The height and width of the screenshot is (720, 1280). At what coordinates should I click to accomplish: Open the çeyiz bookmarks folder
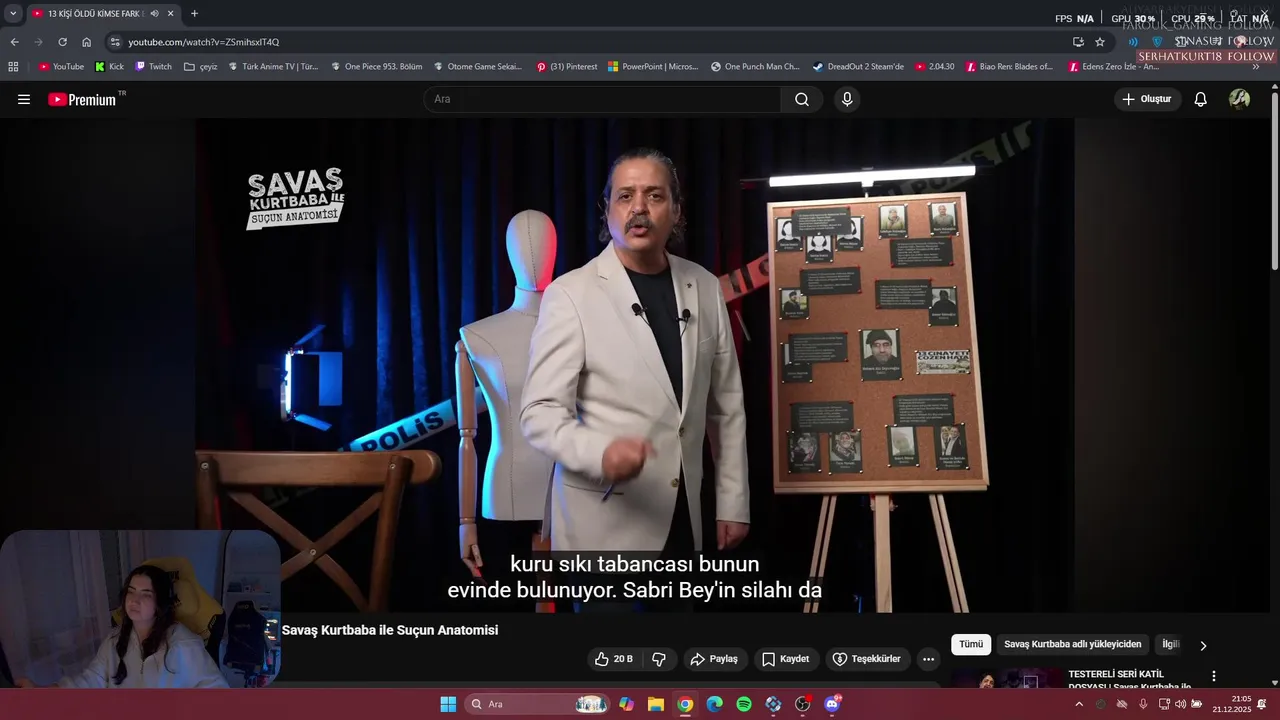200,67
